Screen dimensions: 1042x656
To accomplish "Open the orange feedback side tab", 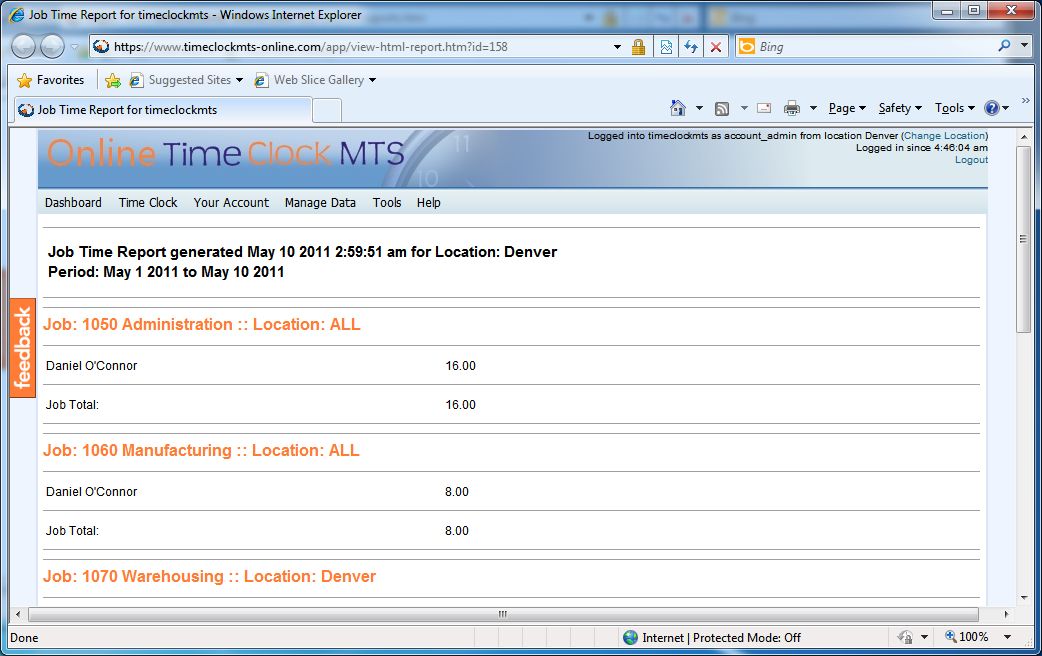I will pyautogui.click(x=23, y=348).
